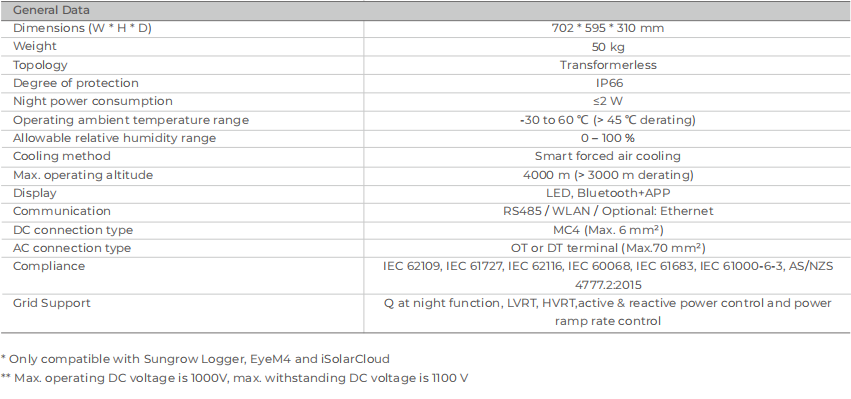Select the Transformerless topology value
851x399 pixels.
click(608, 65)
